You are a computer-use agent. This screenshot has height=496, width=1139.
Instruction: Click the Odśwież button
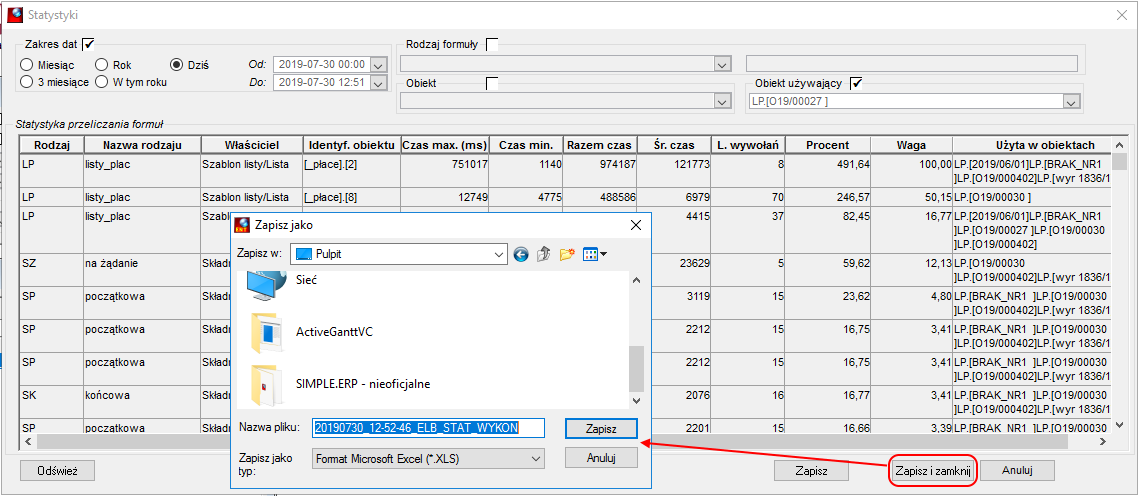[57, 470]
